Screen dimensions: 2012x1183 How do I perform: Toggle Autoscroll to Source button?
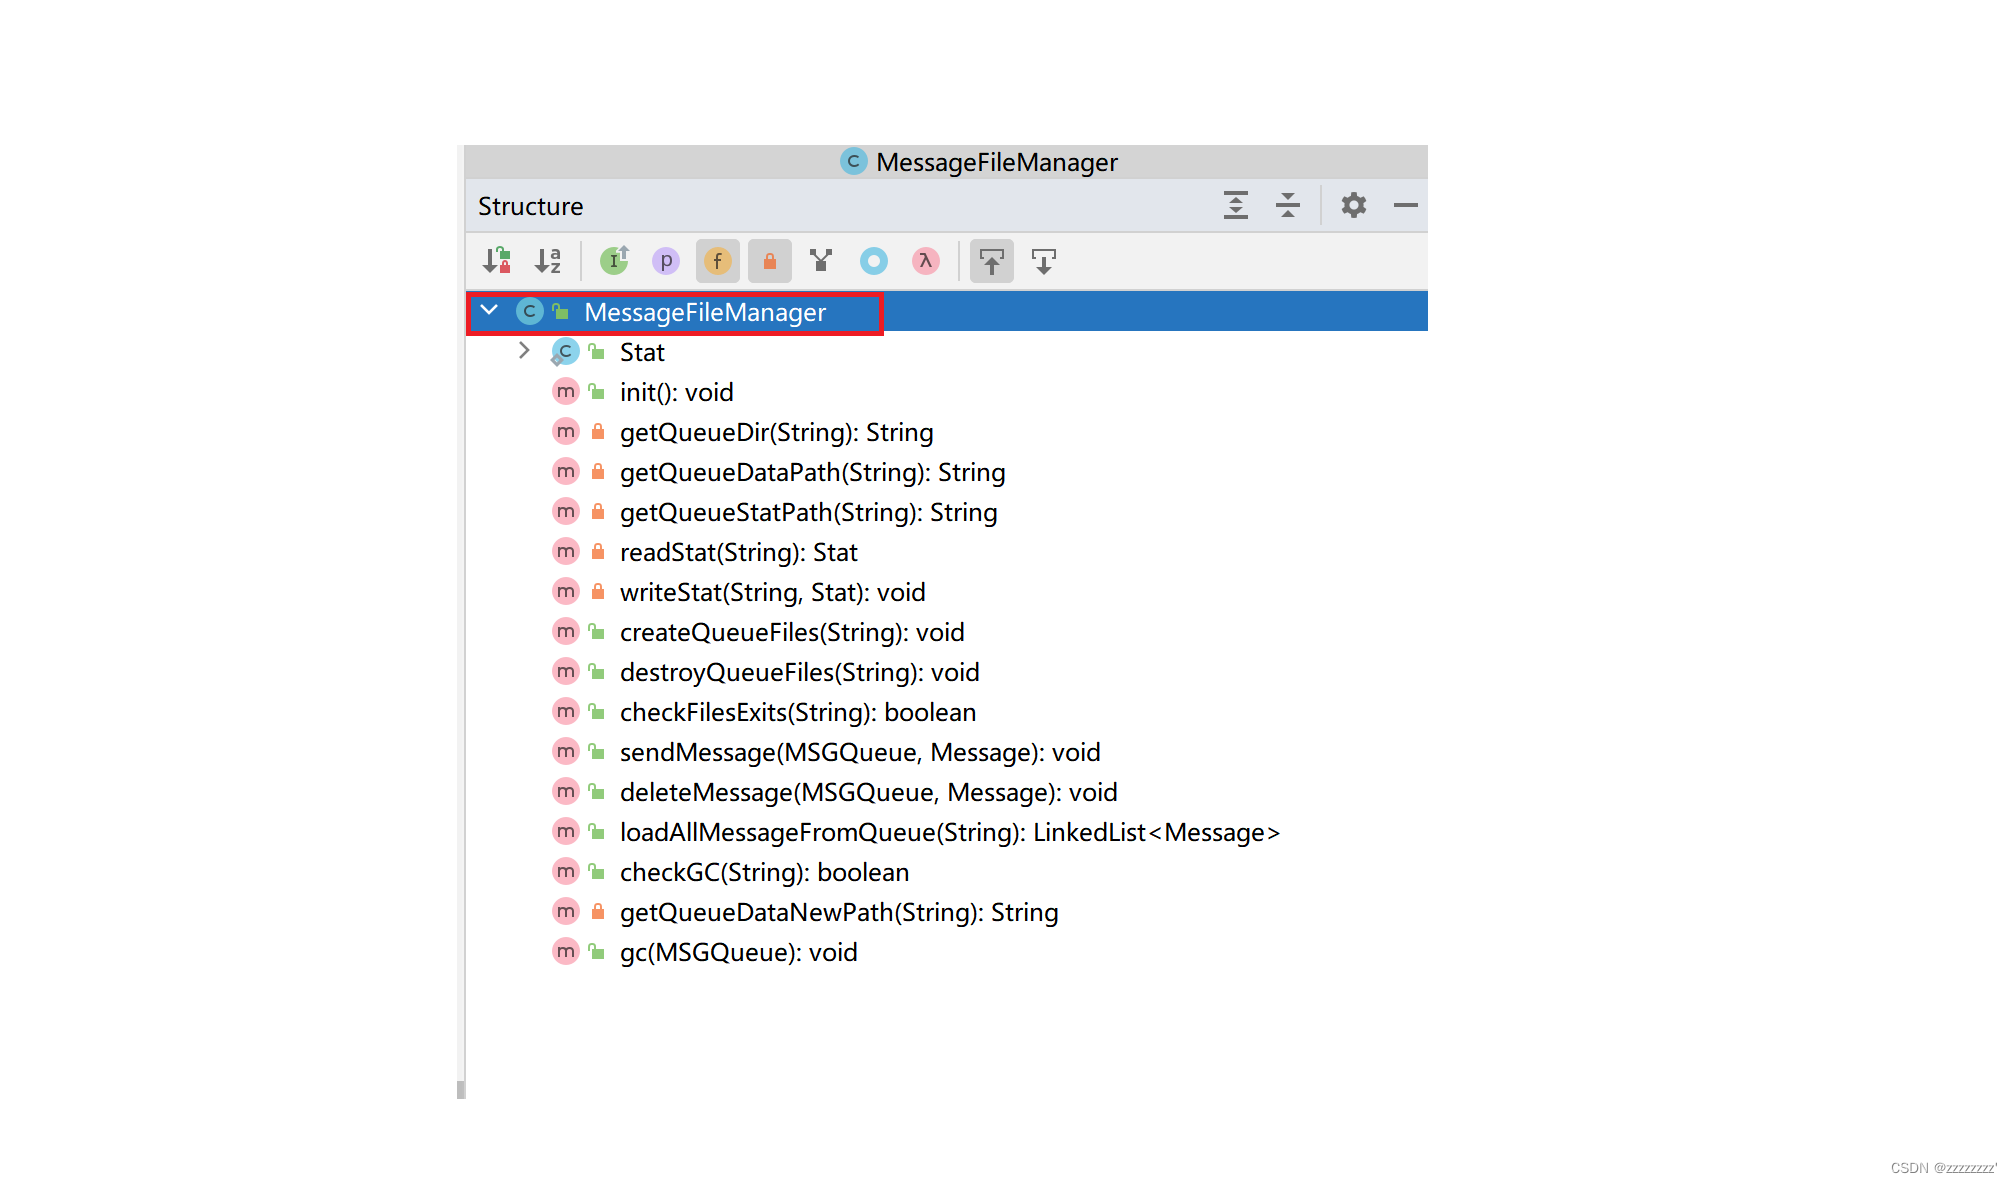tap(992, 261)
